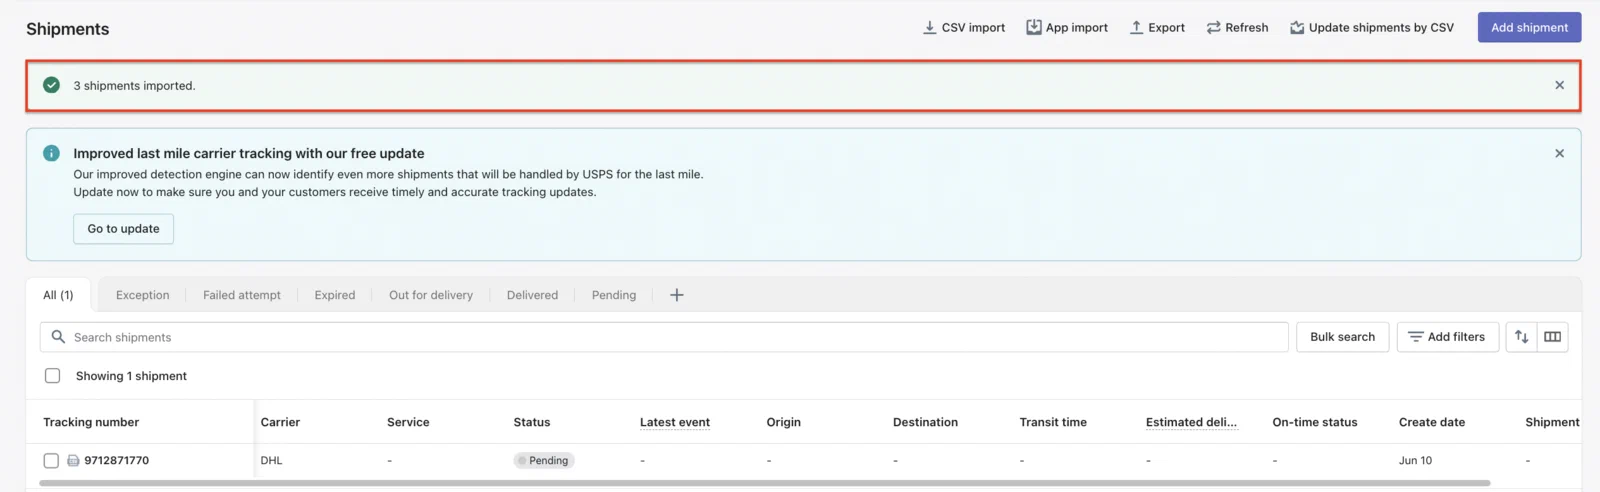Click the On-time status column header

(1315, 422)
